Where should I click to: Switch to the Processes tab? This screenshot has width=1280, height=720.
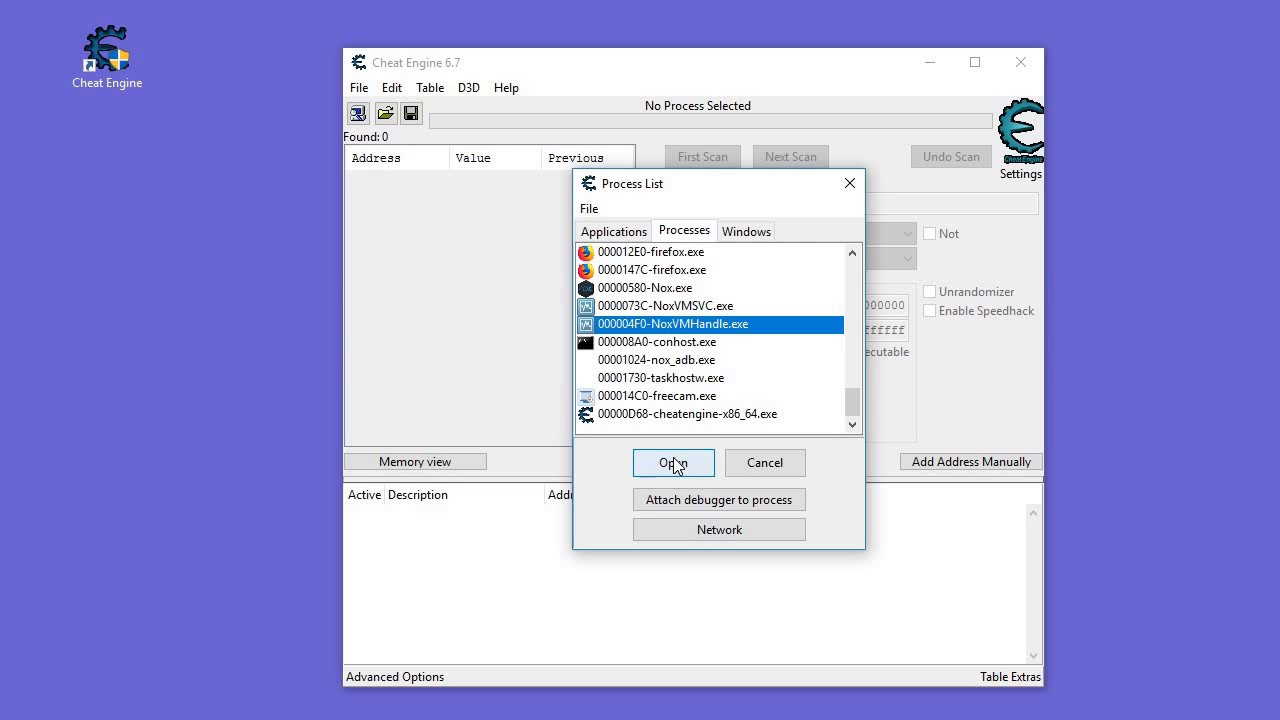(x=684, y=230)
